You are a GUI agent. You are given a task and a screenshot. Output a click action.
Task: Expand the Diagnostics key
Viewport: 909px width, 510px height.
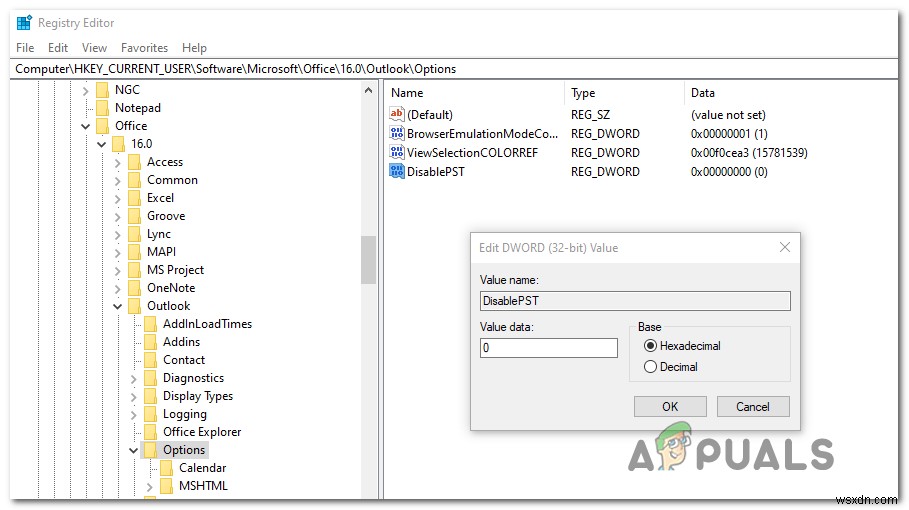tap(133, 378)
